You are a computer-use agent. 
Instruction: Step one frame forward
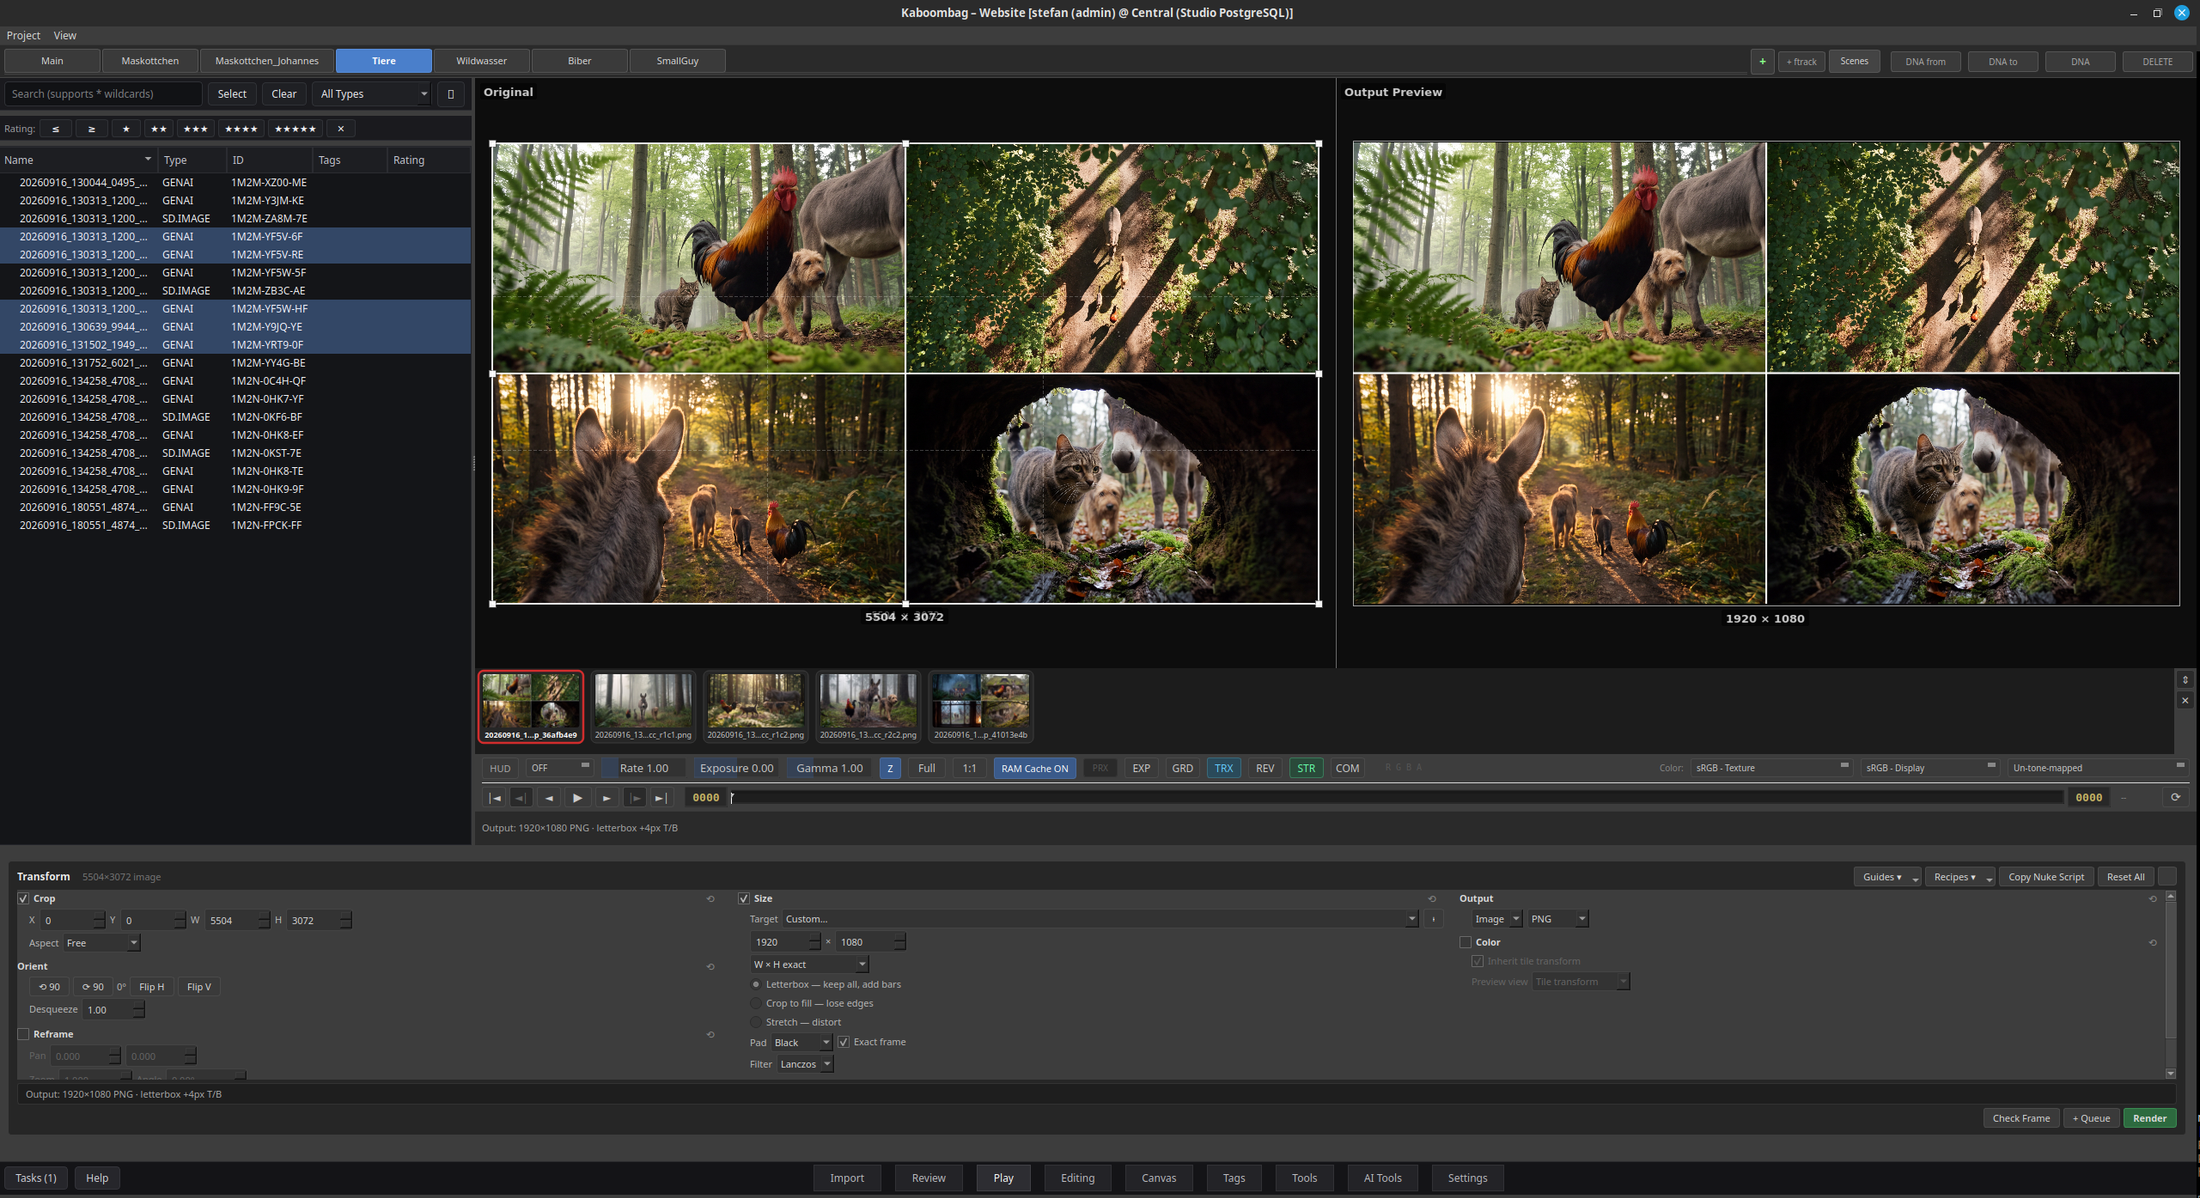606,798
